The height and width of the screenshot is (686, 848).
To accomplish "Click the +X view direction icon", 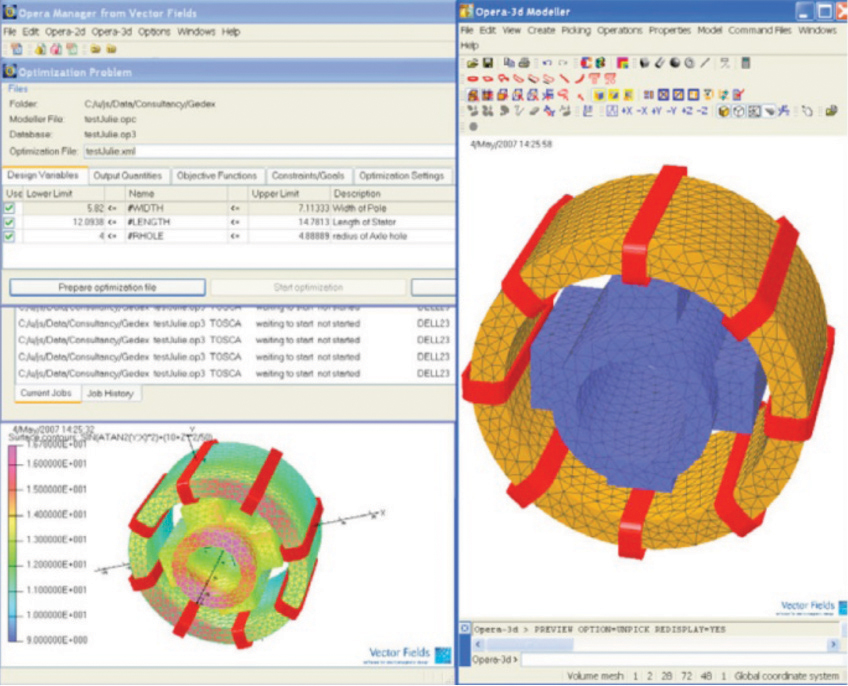I will pos(626,111).
